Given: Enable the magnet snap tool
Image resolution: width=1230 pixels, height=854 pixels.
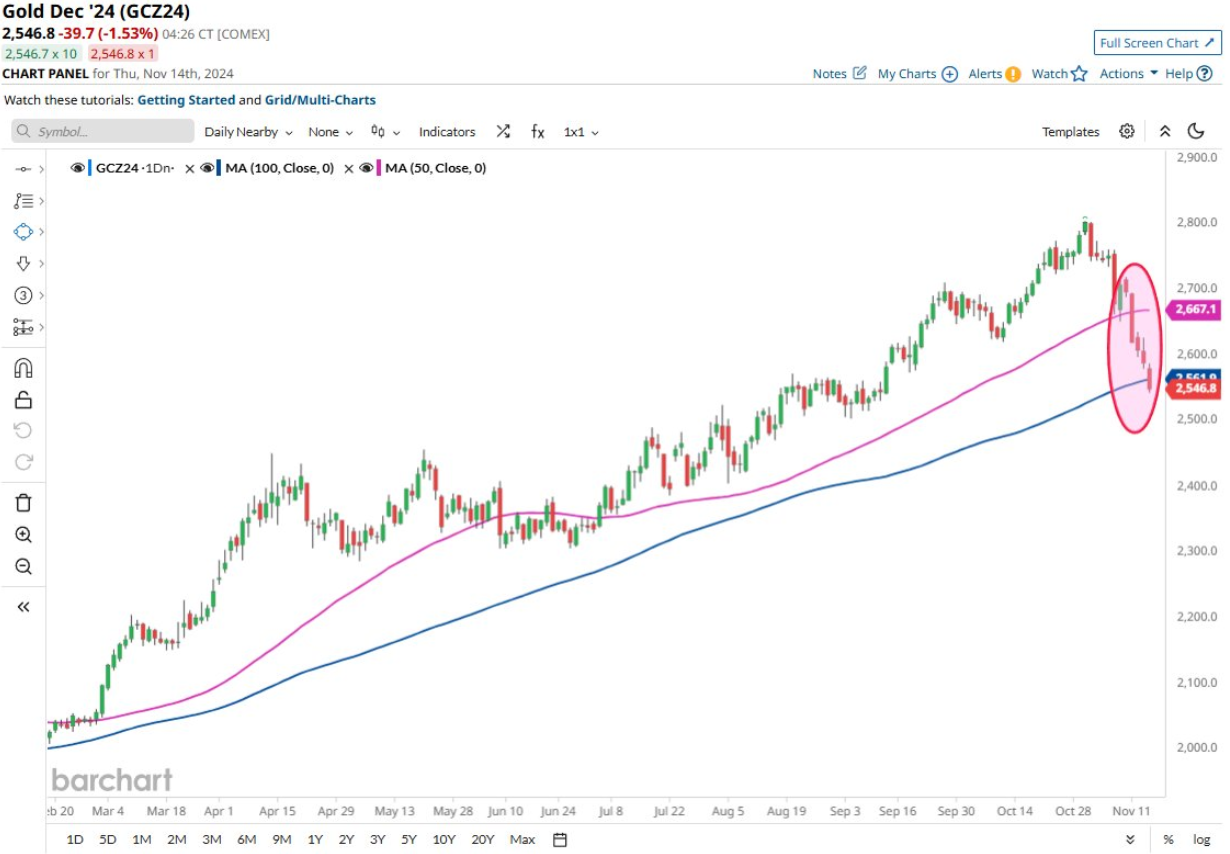Looking at the screenshot, I should pos(23,367).
